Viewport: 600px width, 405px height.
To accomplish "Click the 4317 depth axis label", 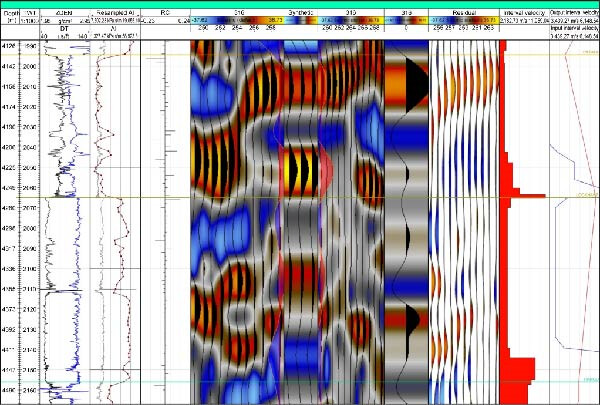I will pos(9,249).
